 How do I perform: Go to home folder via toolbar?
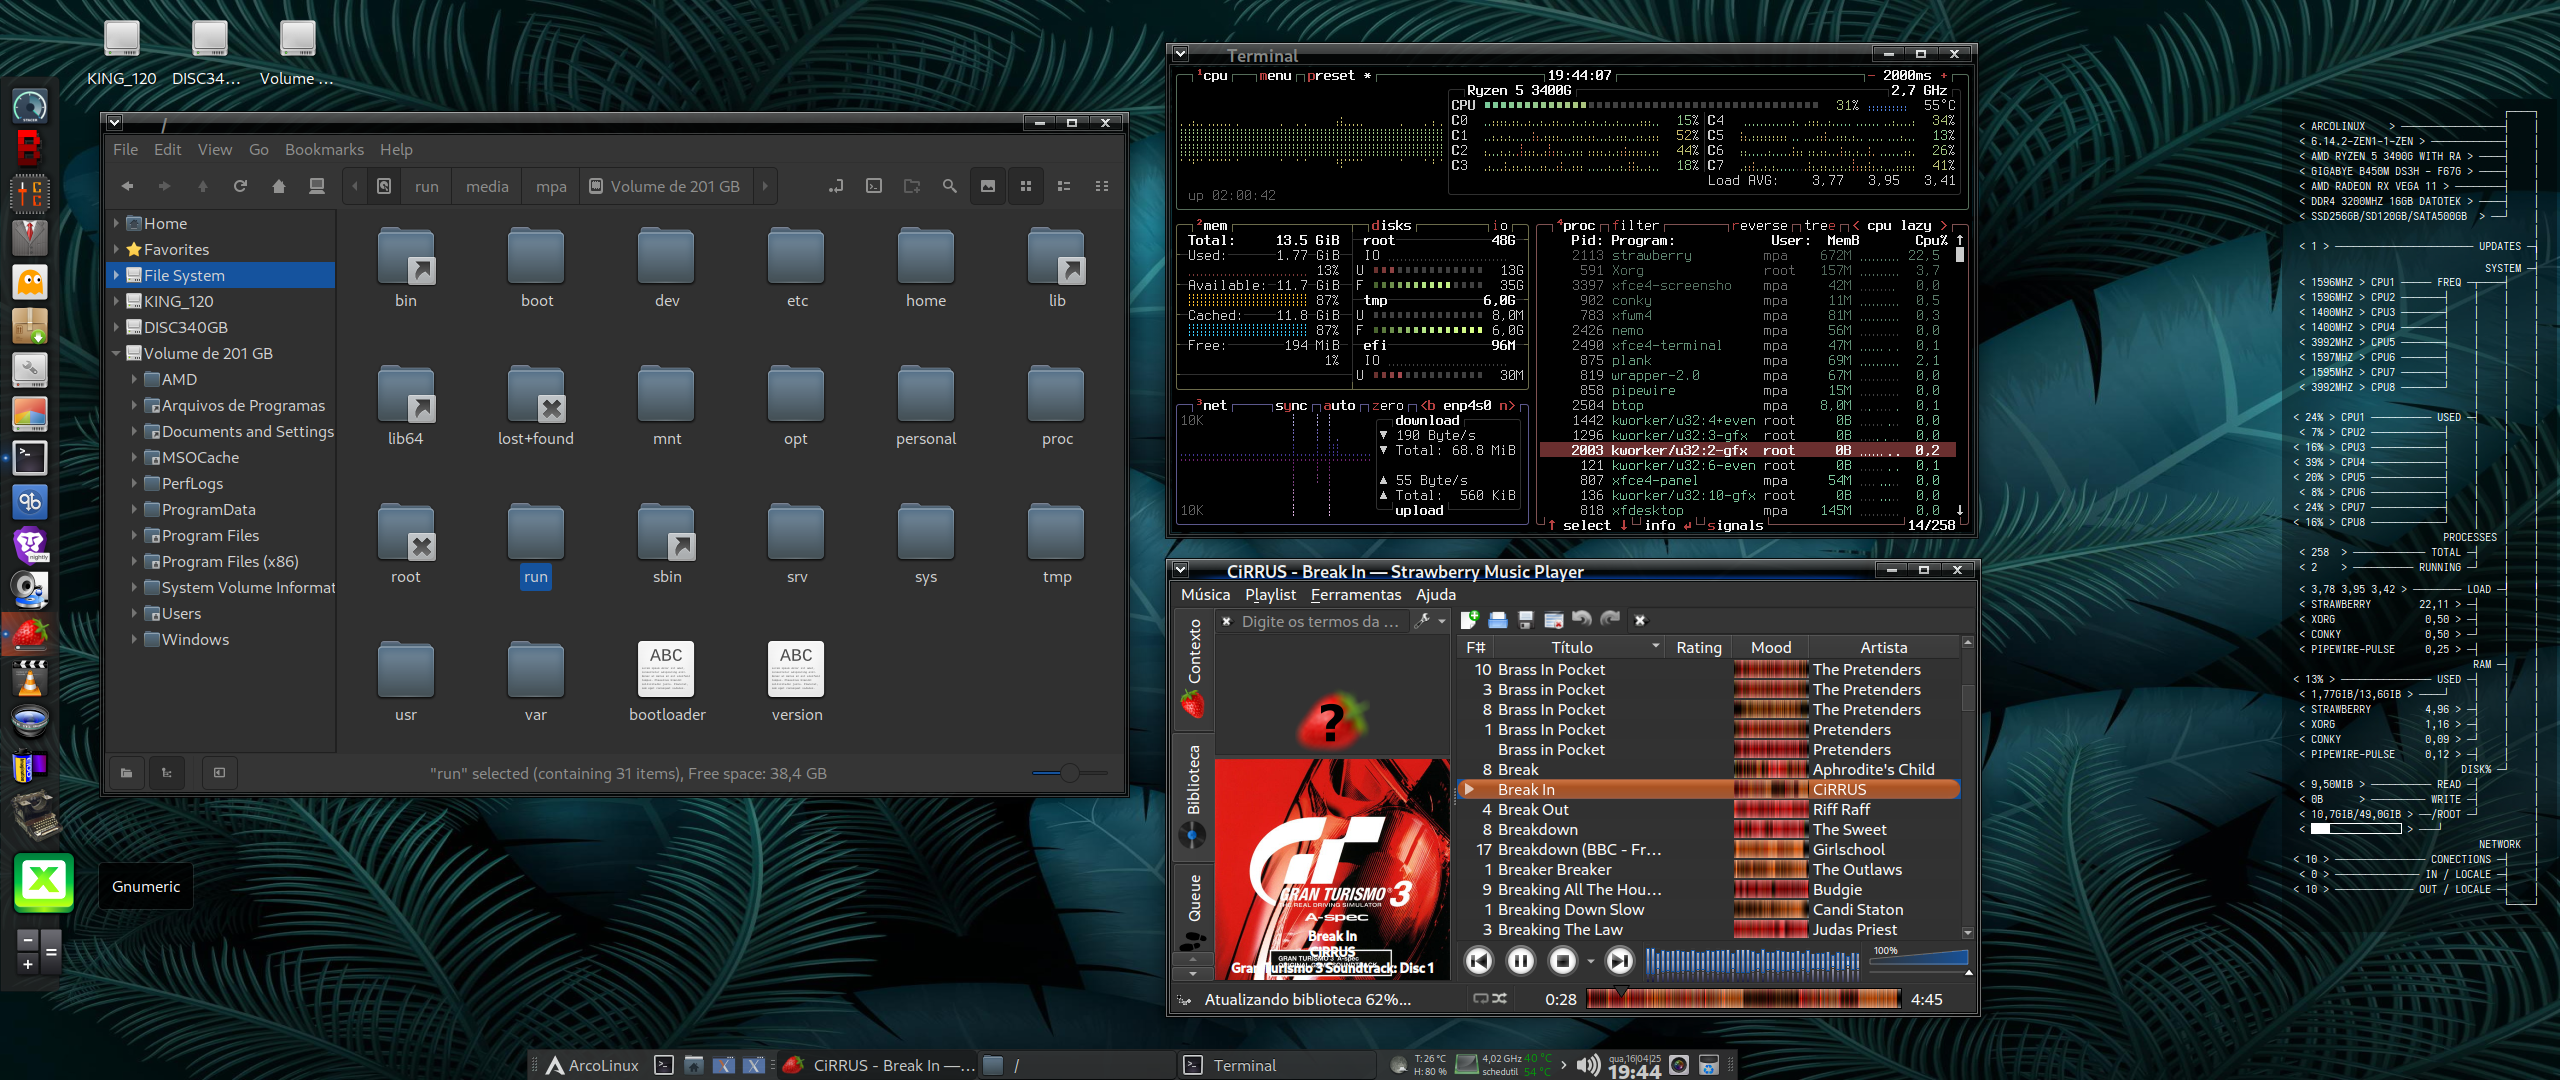pos(279,186)
